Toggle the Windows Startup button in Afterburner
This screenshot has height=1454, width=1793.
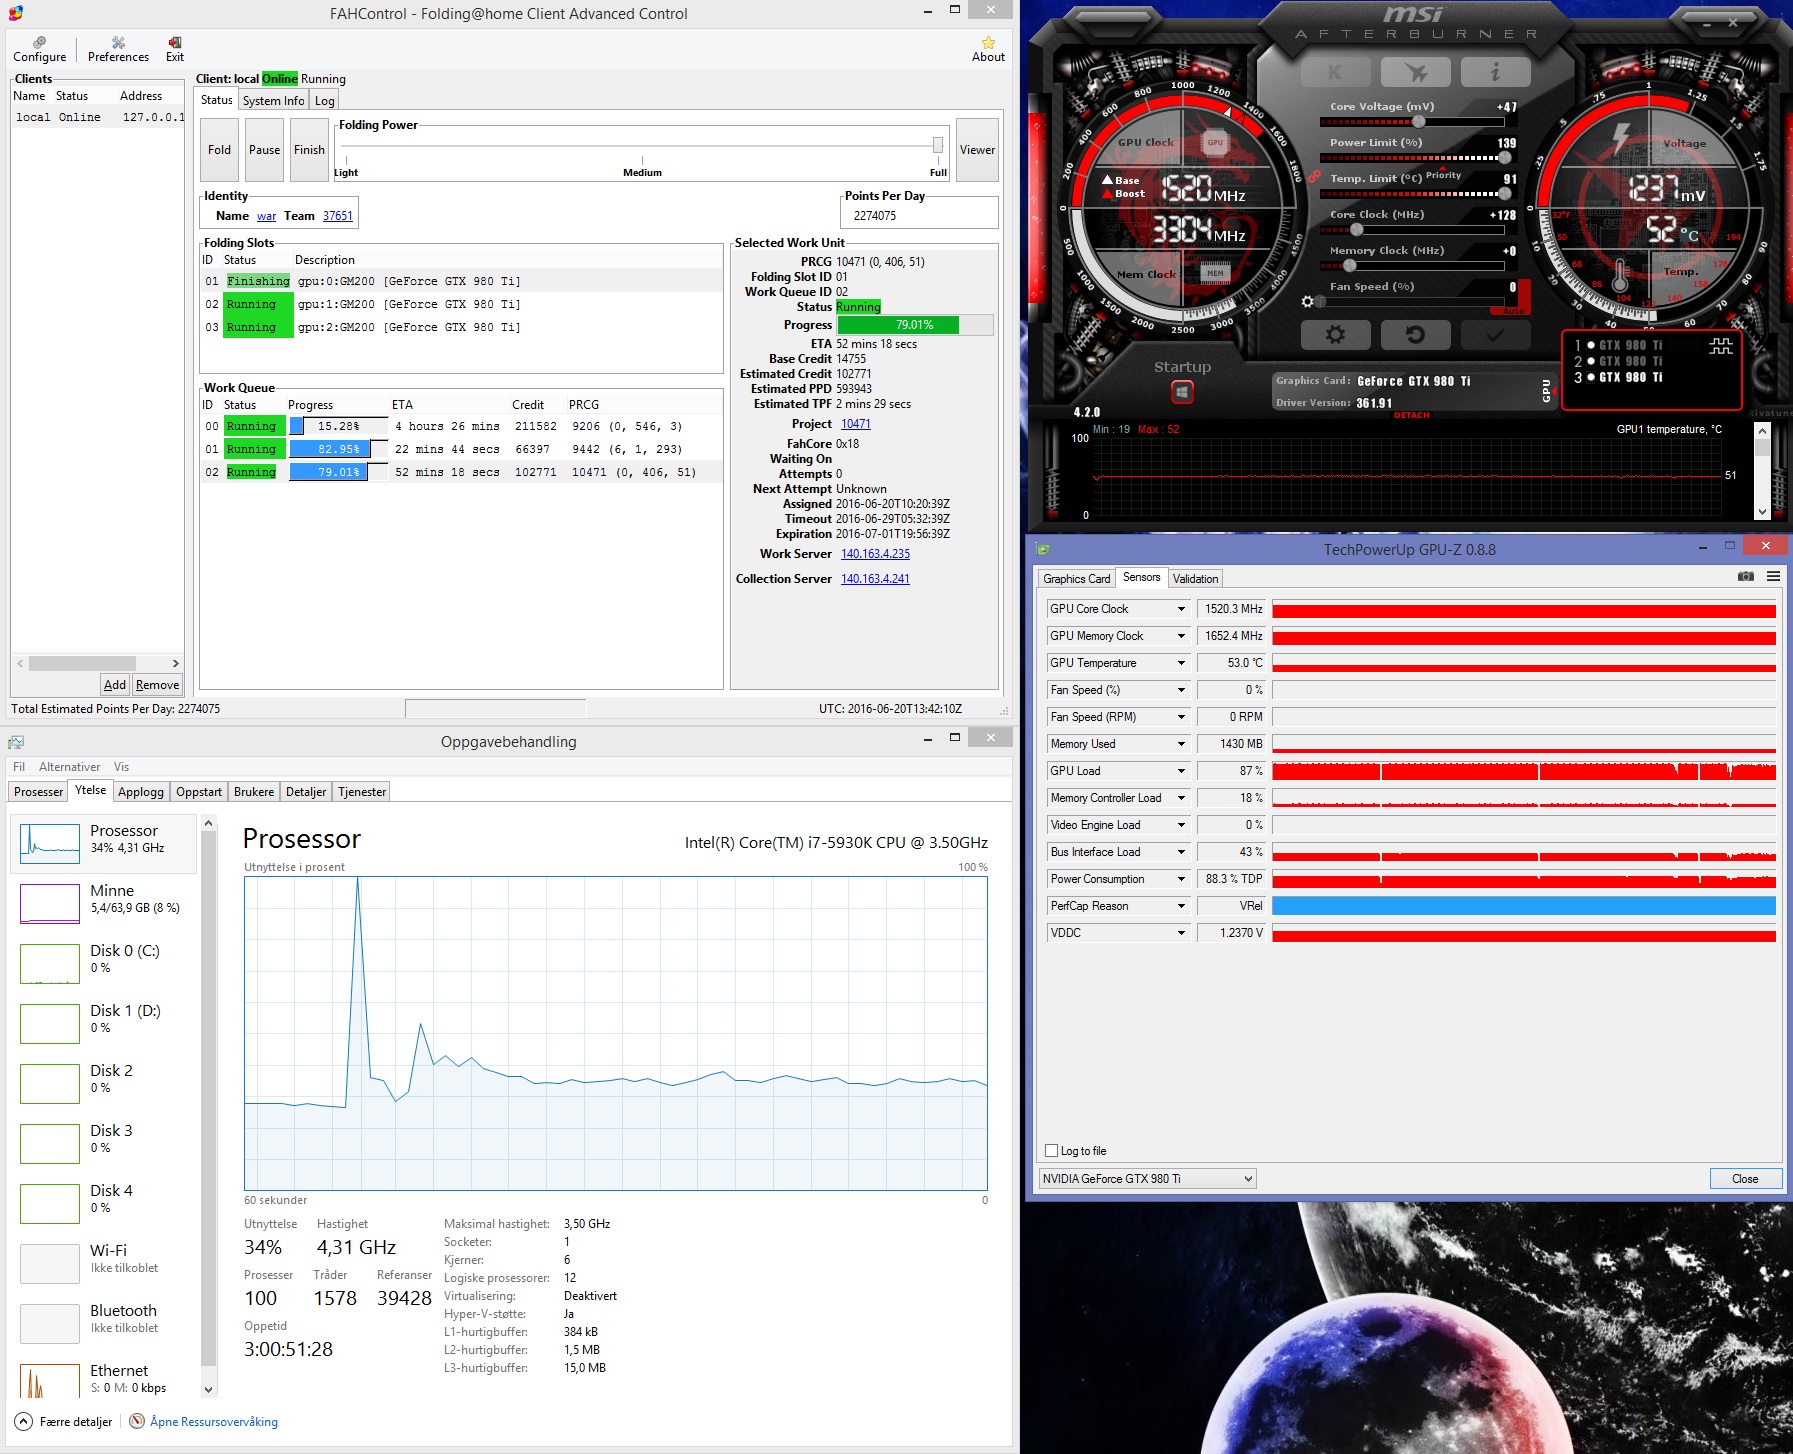pyautogui.click(x=1182, y=392)
